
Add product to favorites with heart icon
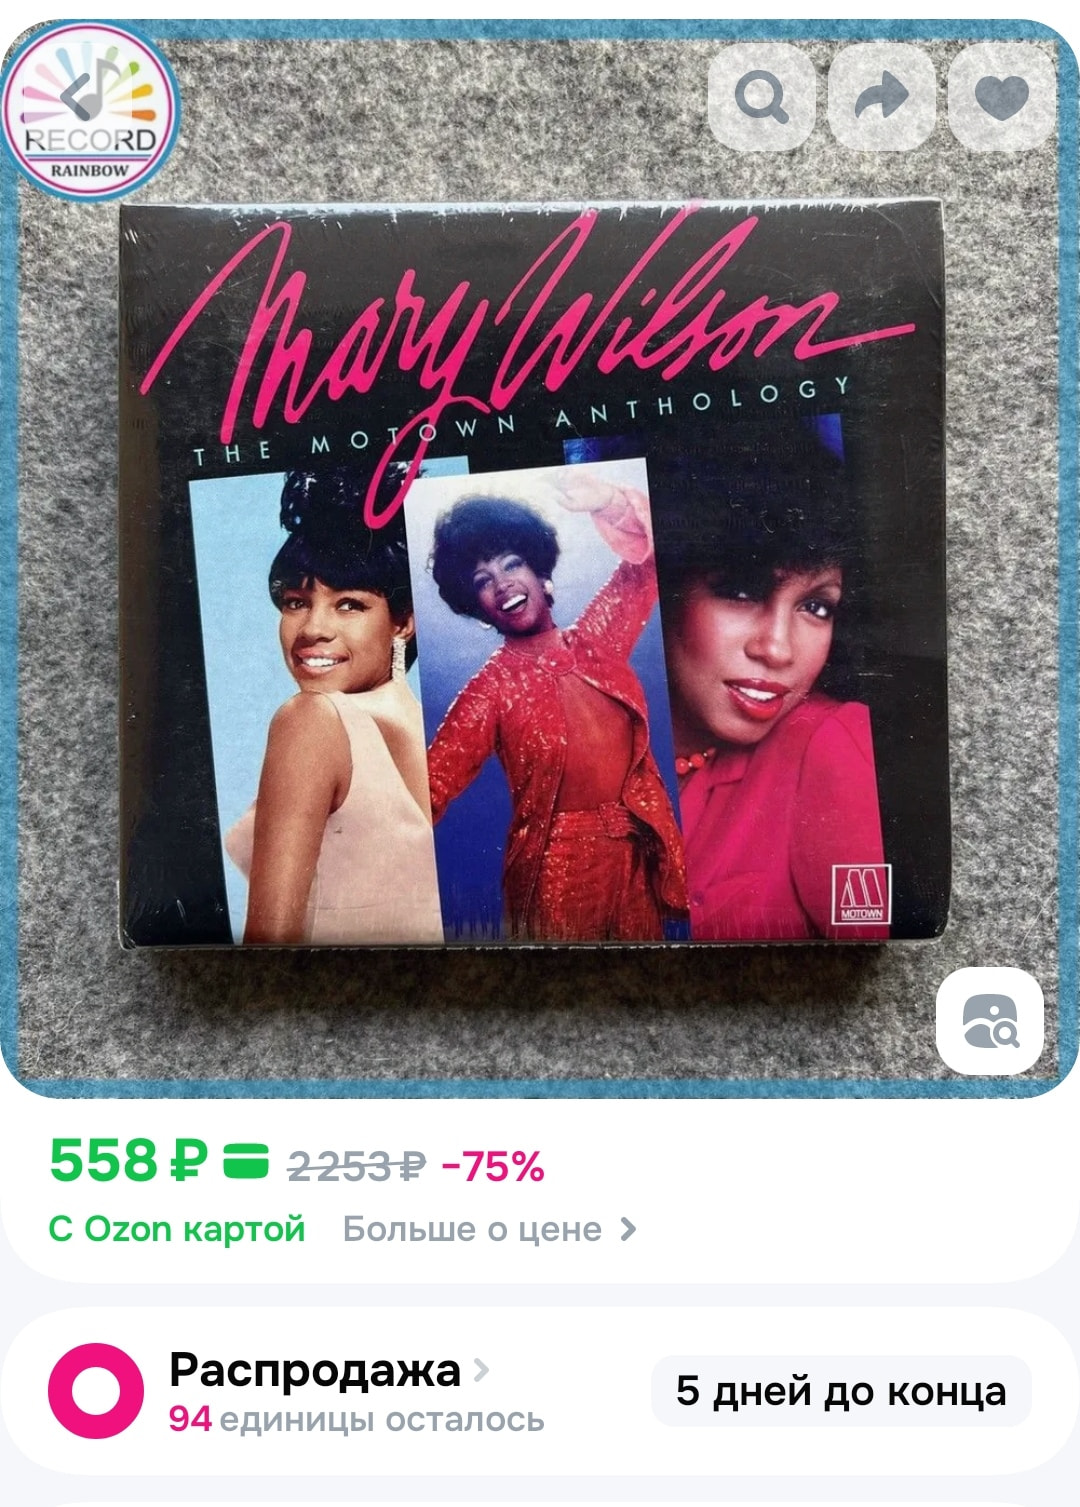(x=1001, y=97)
